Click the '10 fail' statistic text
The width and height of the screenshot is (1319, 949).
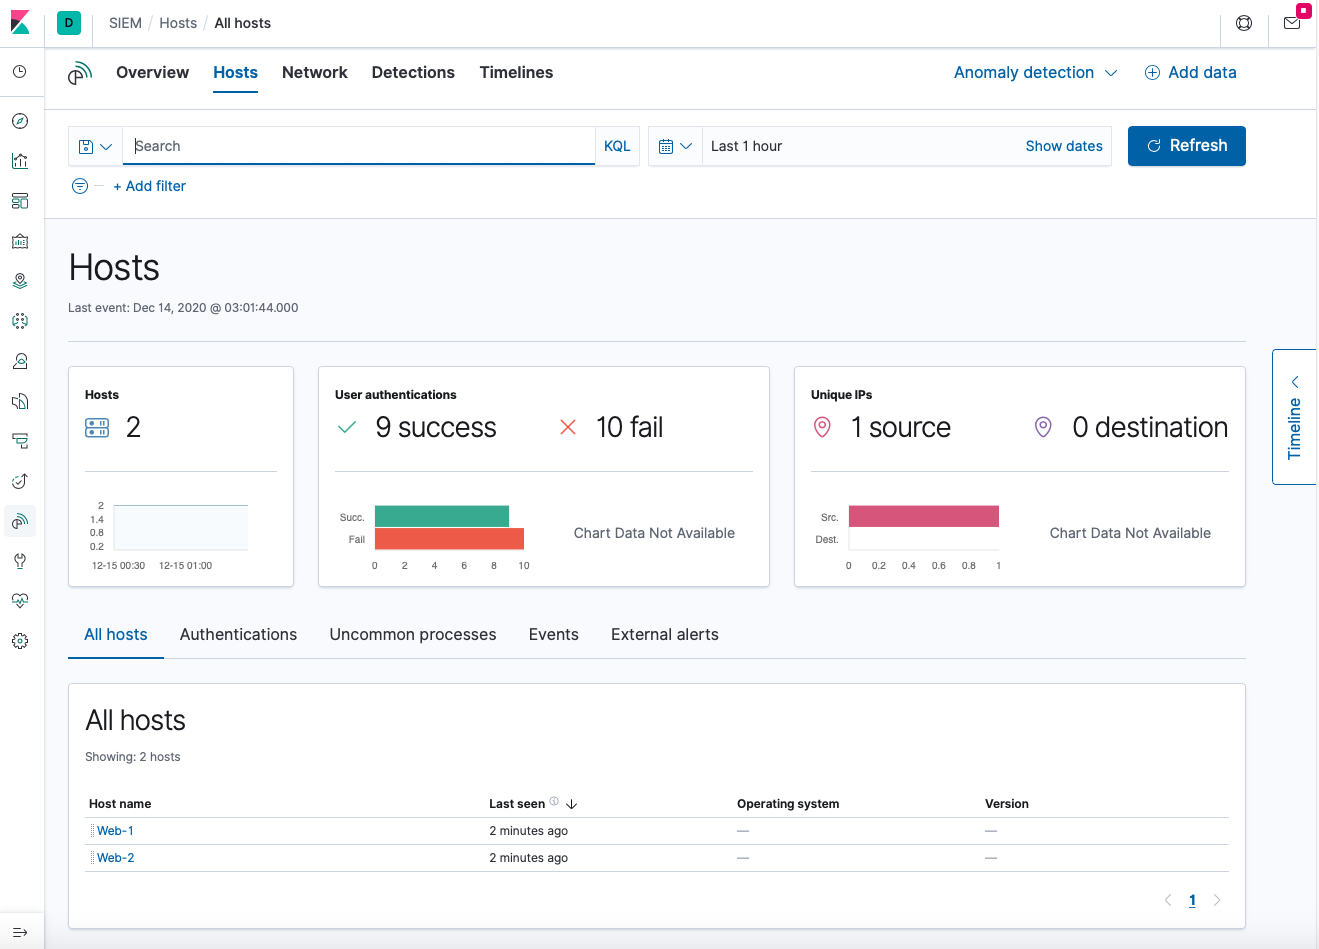[630, 428]
